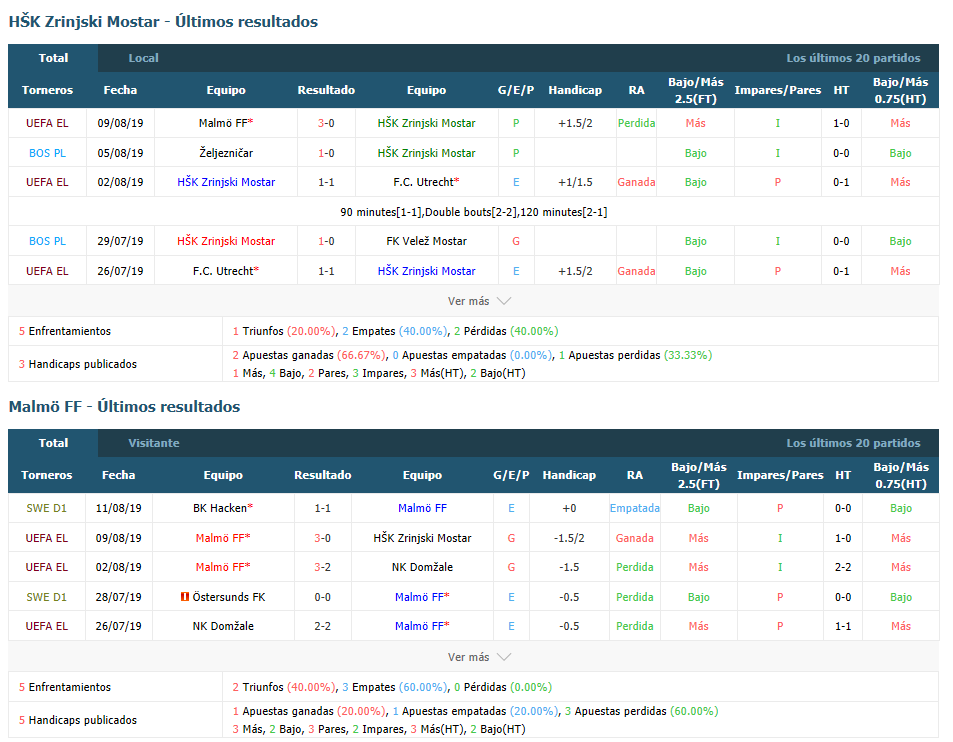Image resolution: width=953 pixels, height=742 pixels.
Task: Open HŠK Zrinjski Mostar link in 05/08/19 row
Action: coord(426,153)
